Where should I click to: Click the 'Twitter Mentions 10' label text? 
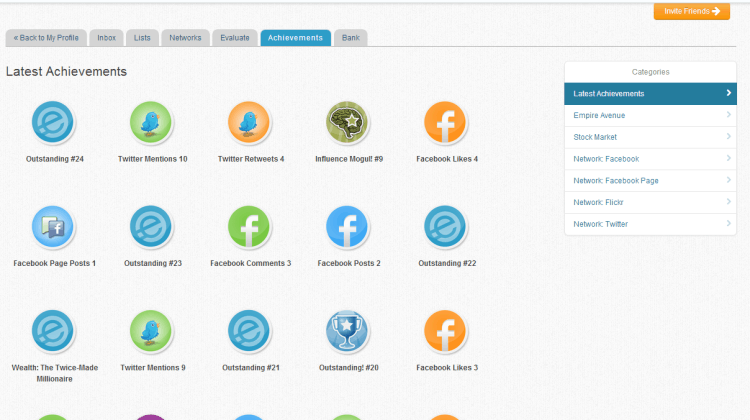pos(153,159)
